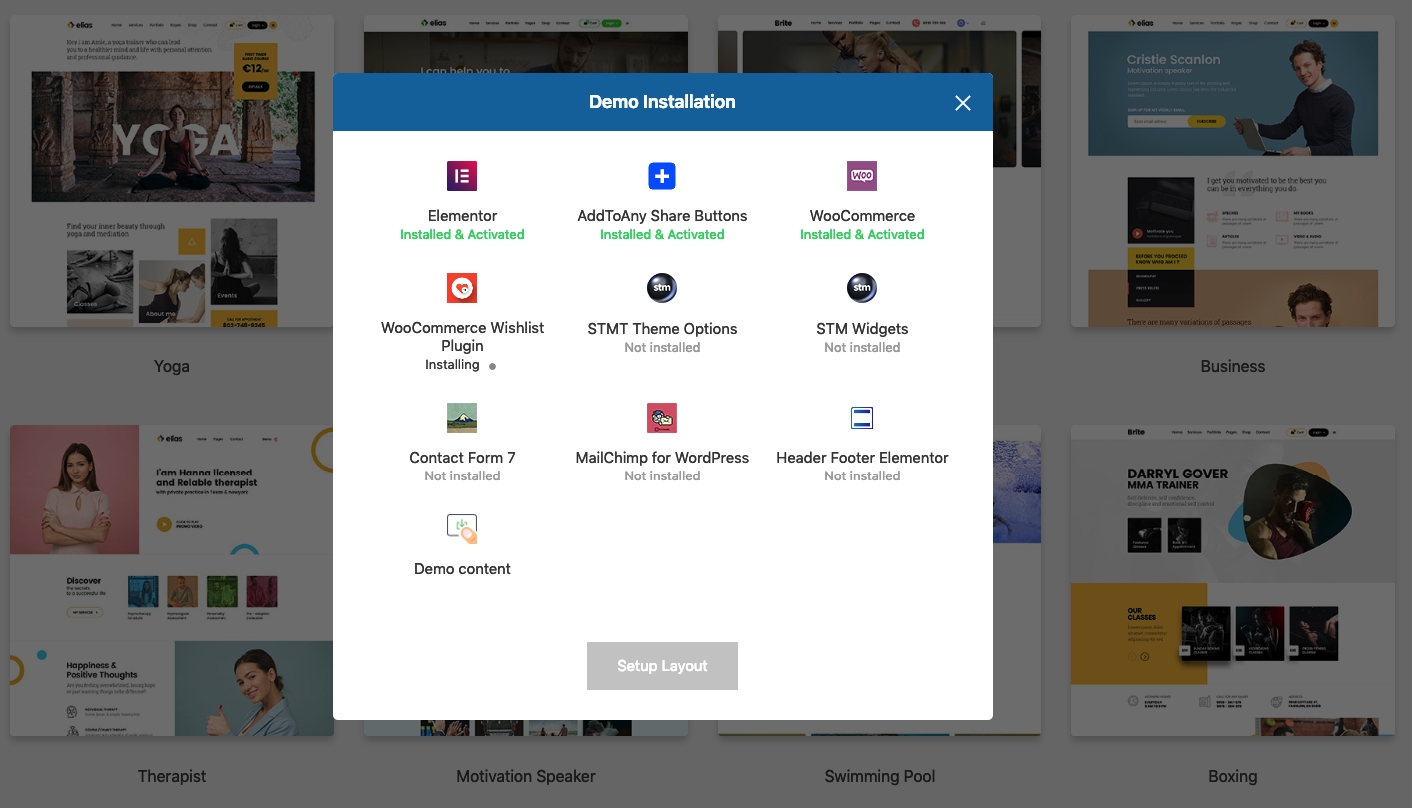Choose the Boxing demo preview
Screen dimensions: 1412x808
tap(1232, 580)
